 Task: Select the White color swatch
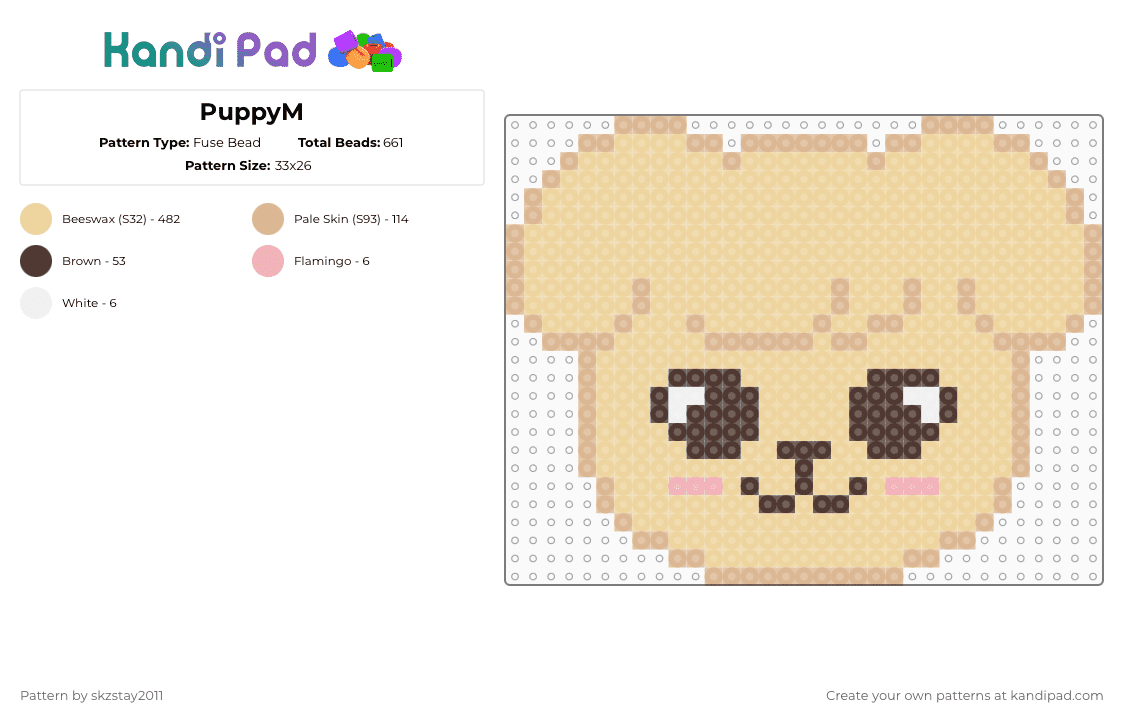pyautogui.click(x=36, y=303)
